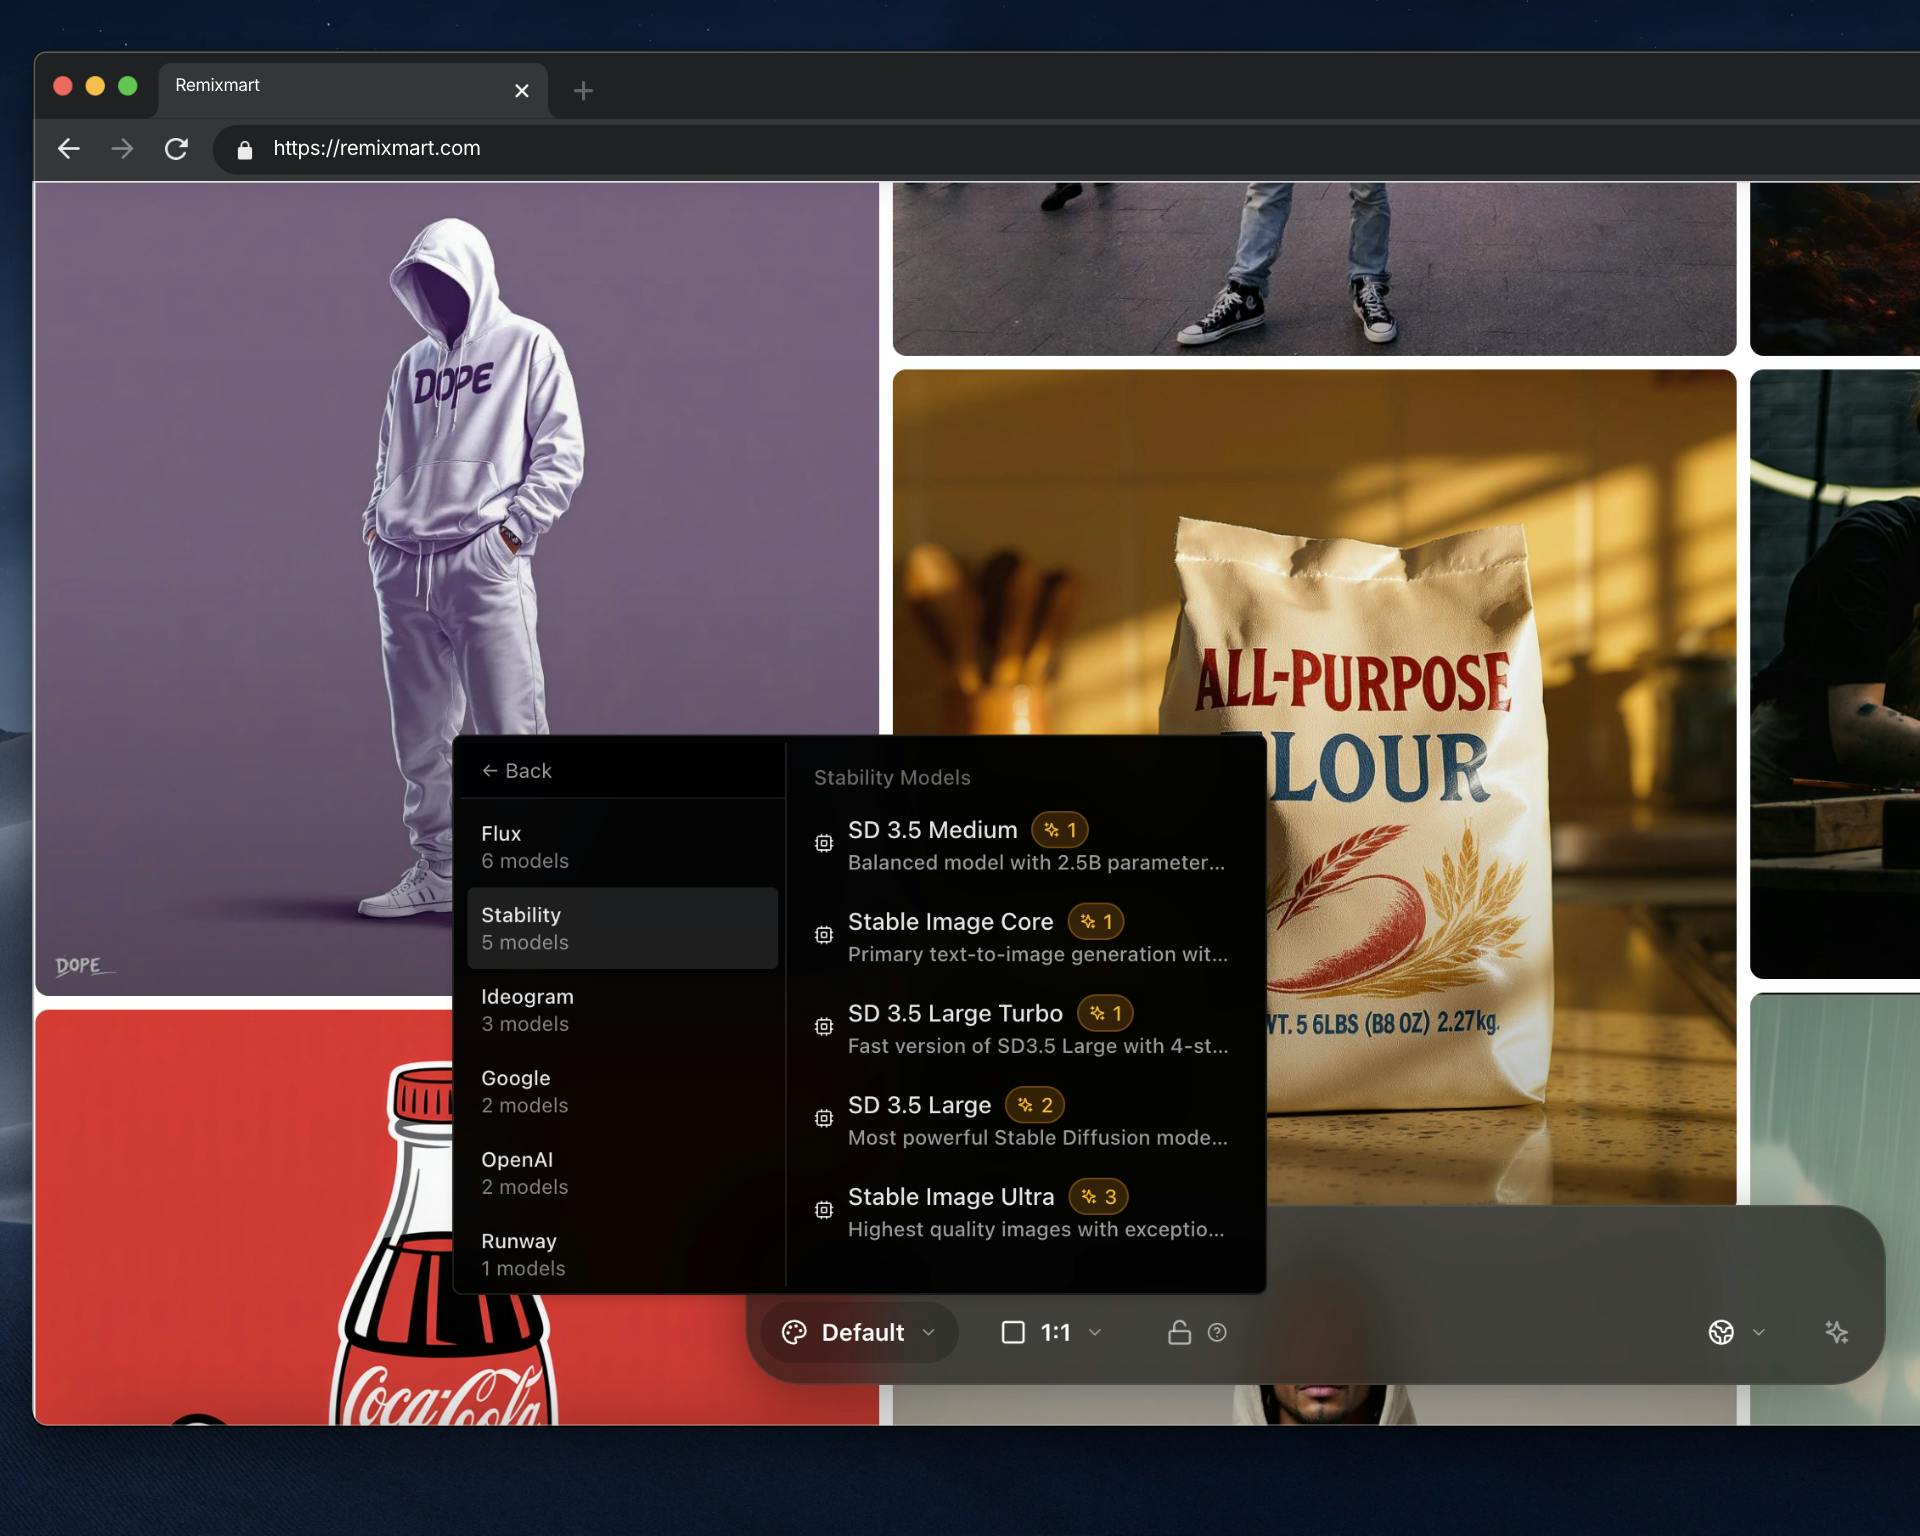Image resolution: width=1920 pixels, height=1536 pixels.
Task: Open the model selector dropdown in prompt bar
Action: (1736, 1333)
